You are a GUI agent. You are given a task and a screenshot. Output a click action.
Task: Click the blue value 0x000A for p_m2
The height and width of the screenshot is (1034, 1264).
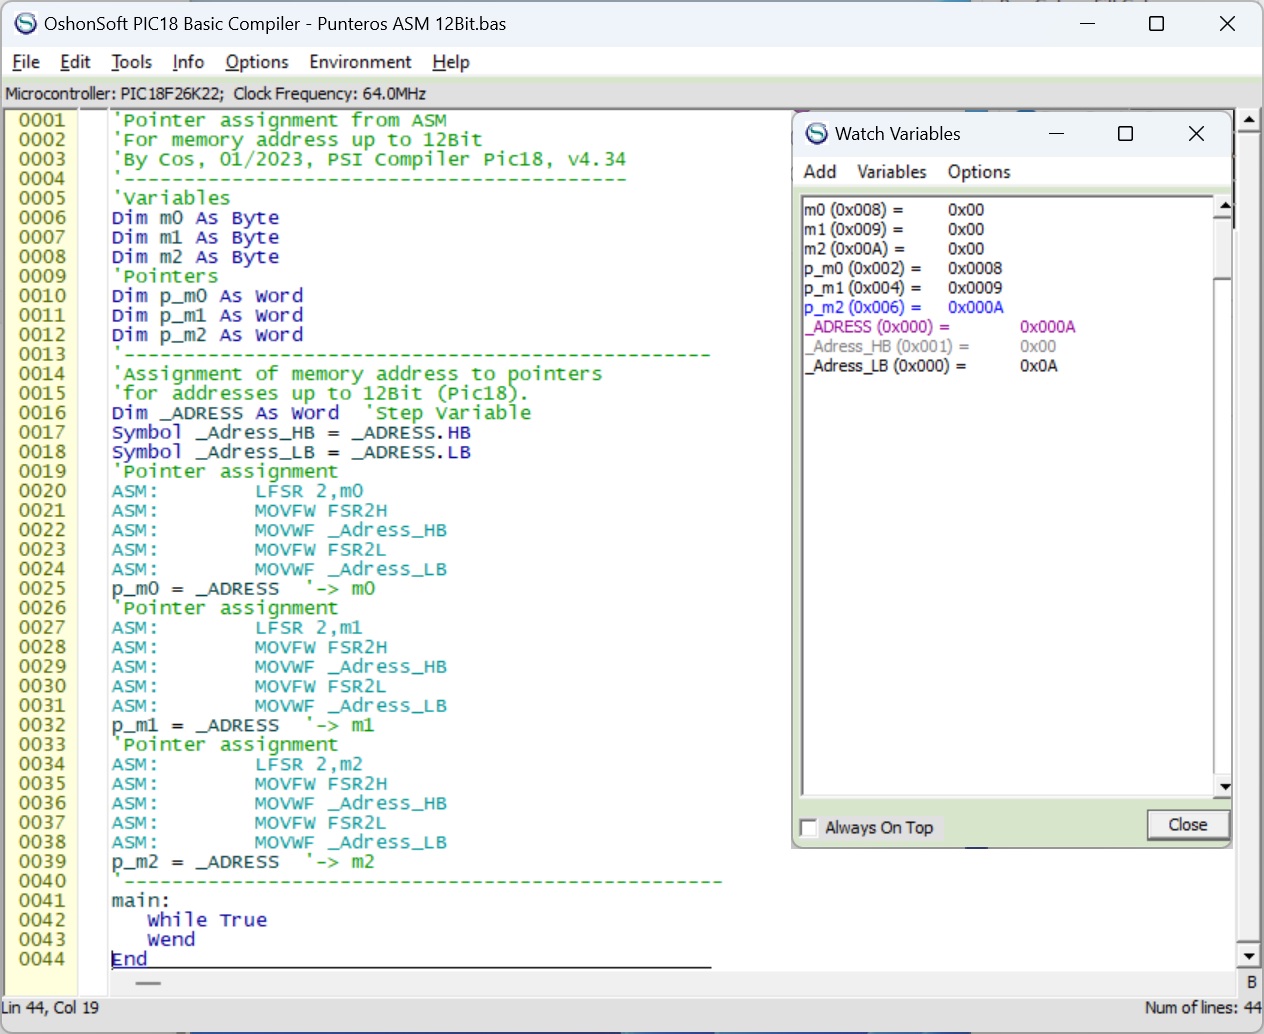tap(976, 307)
